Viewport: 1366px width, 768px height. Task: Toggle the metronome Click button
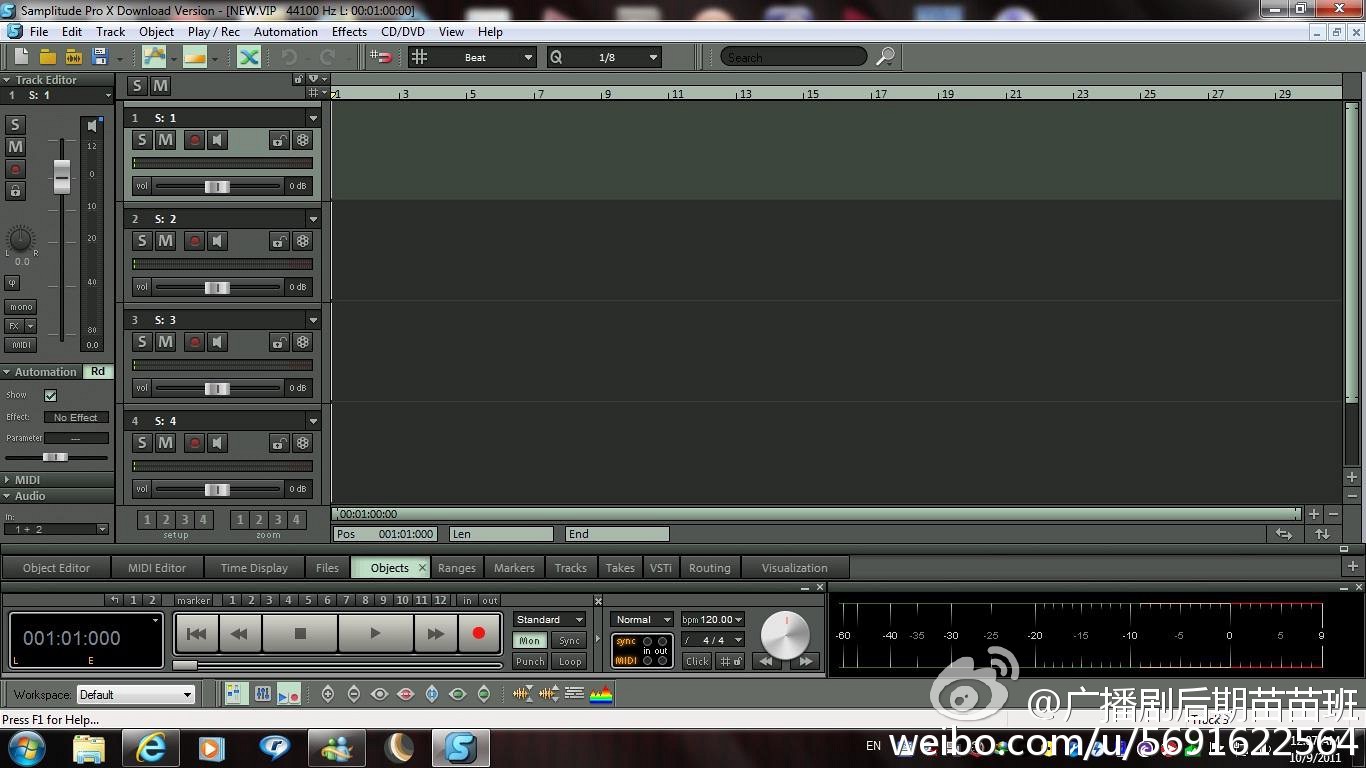[697, 661]
